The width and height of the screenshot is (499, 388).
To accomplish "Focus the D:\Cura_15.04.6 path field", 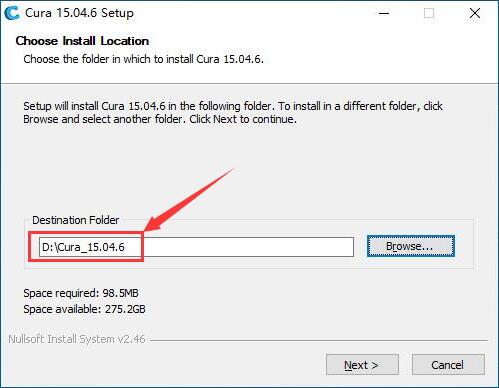I will click(196, 247).
